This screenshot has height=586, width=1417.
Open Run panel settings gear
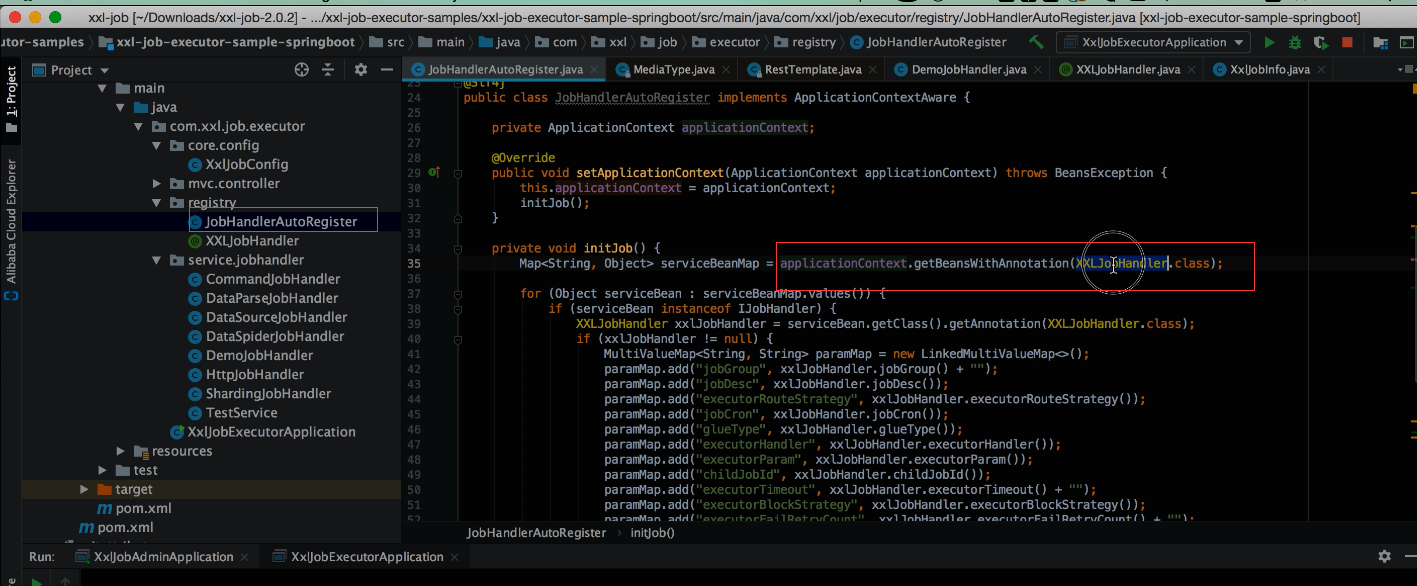pyautogui.click(x=1384, y=557)
